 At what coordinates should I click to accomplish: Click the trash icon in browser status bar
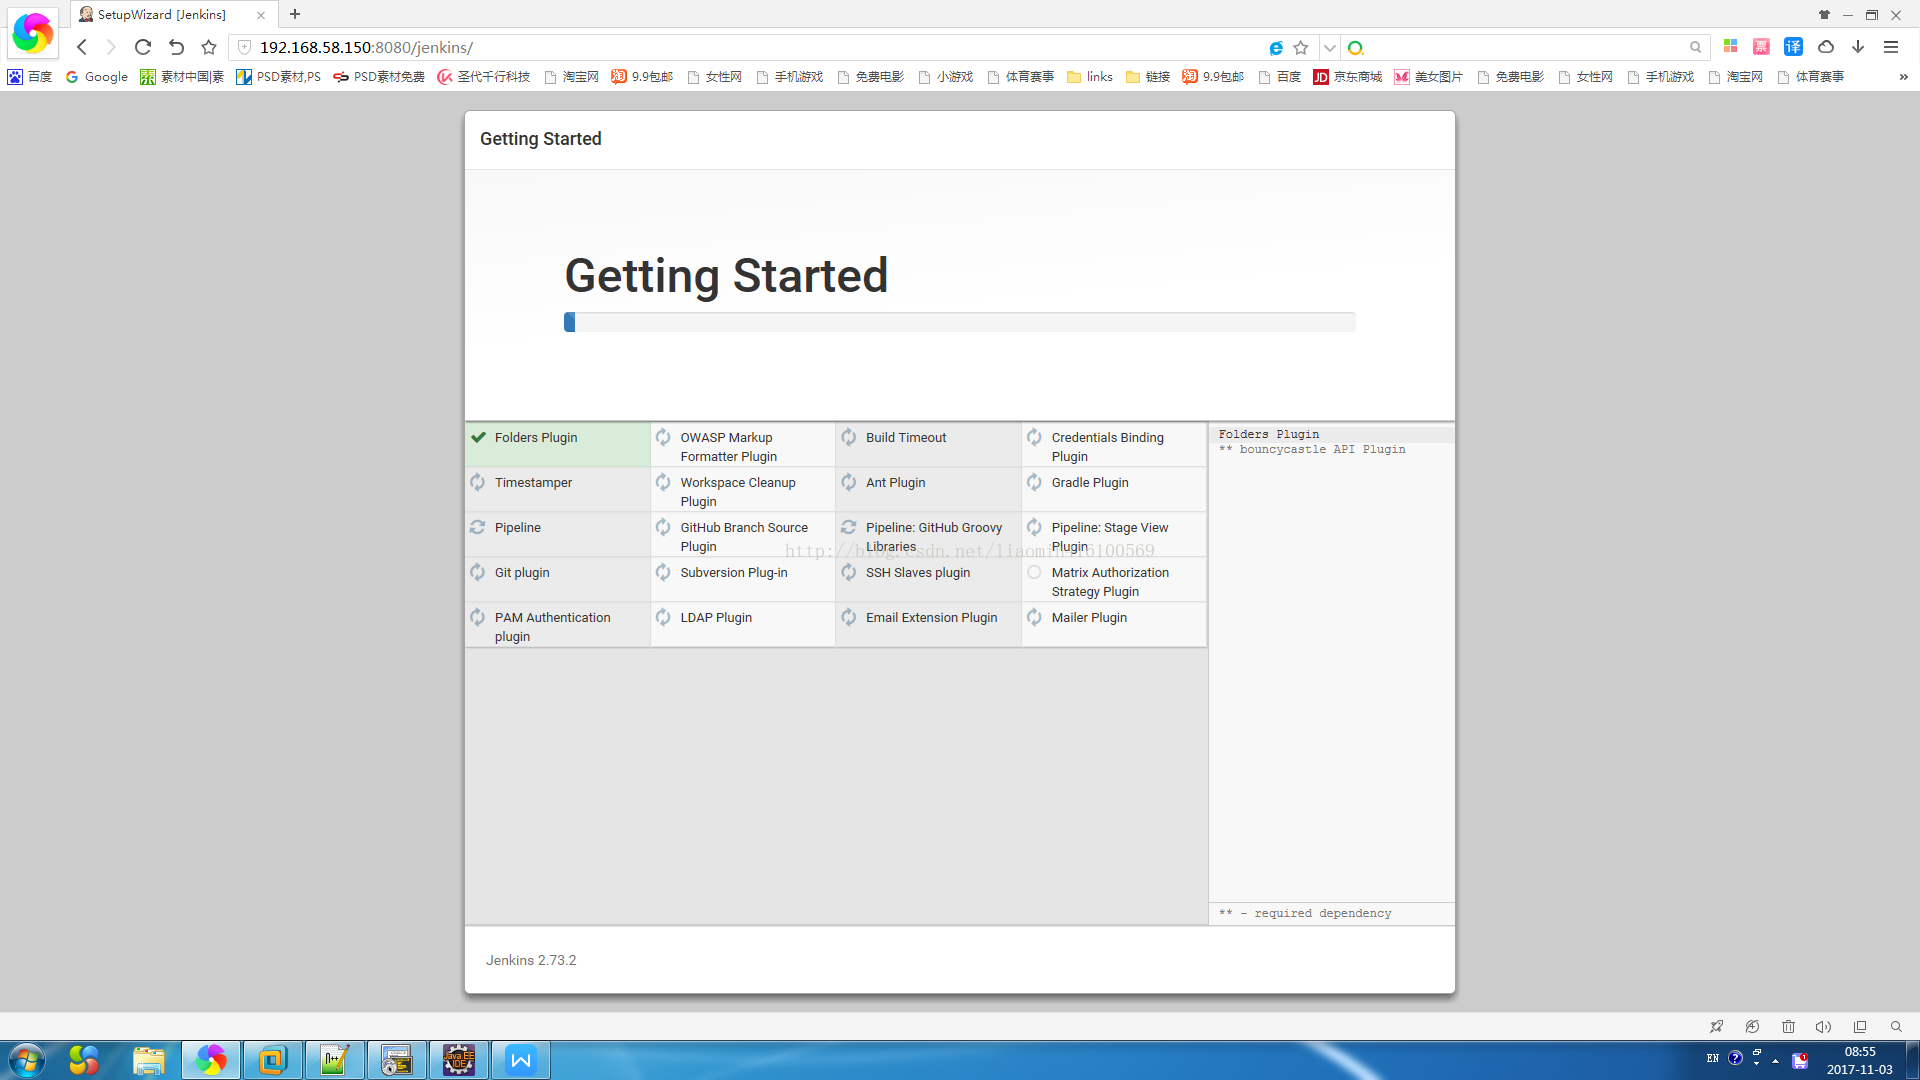(1788, 1027)
